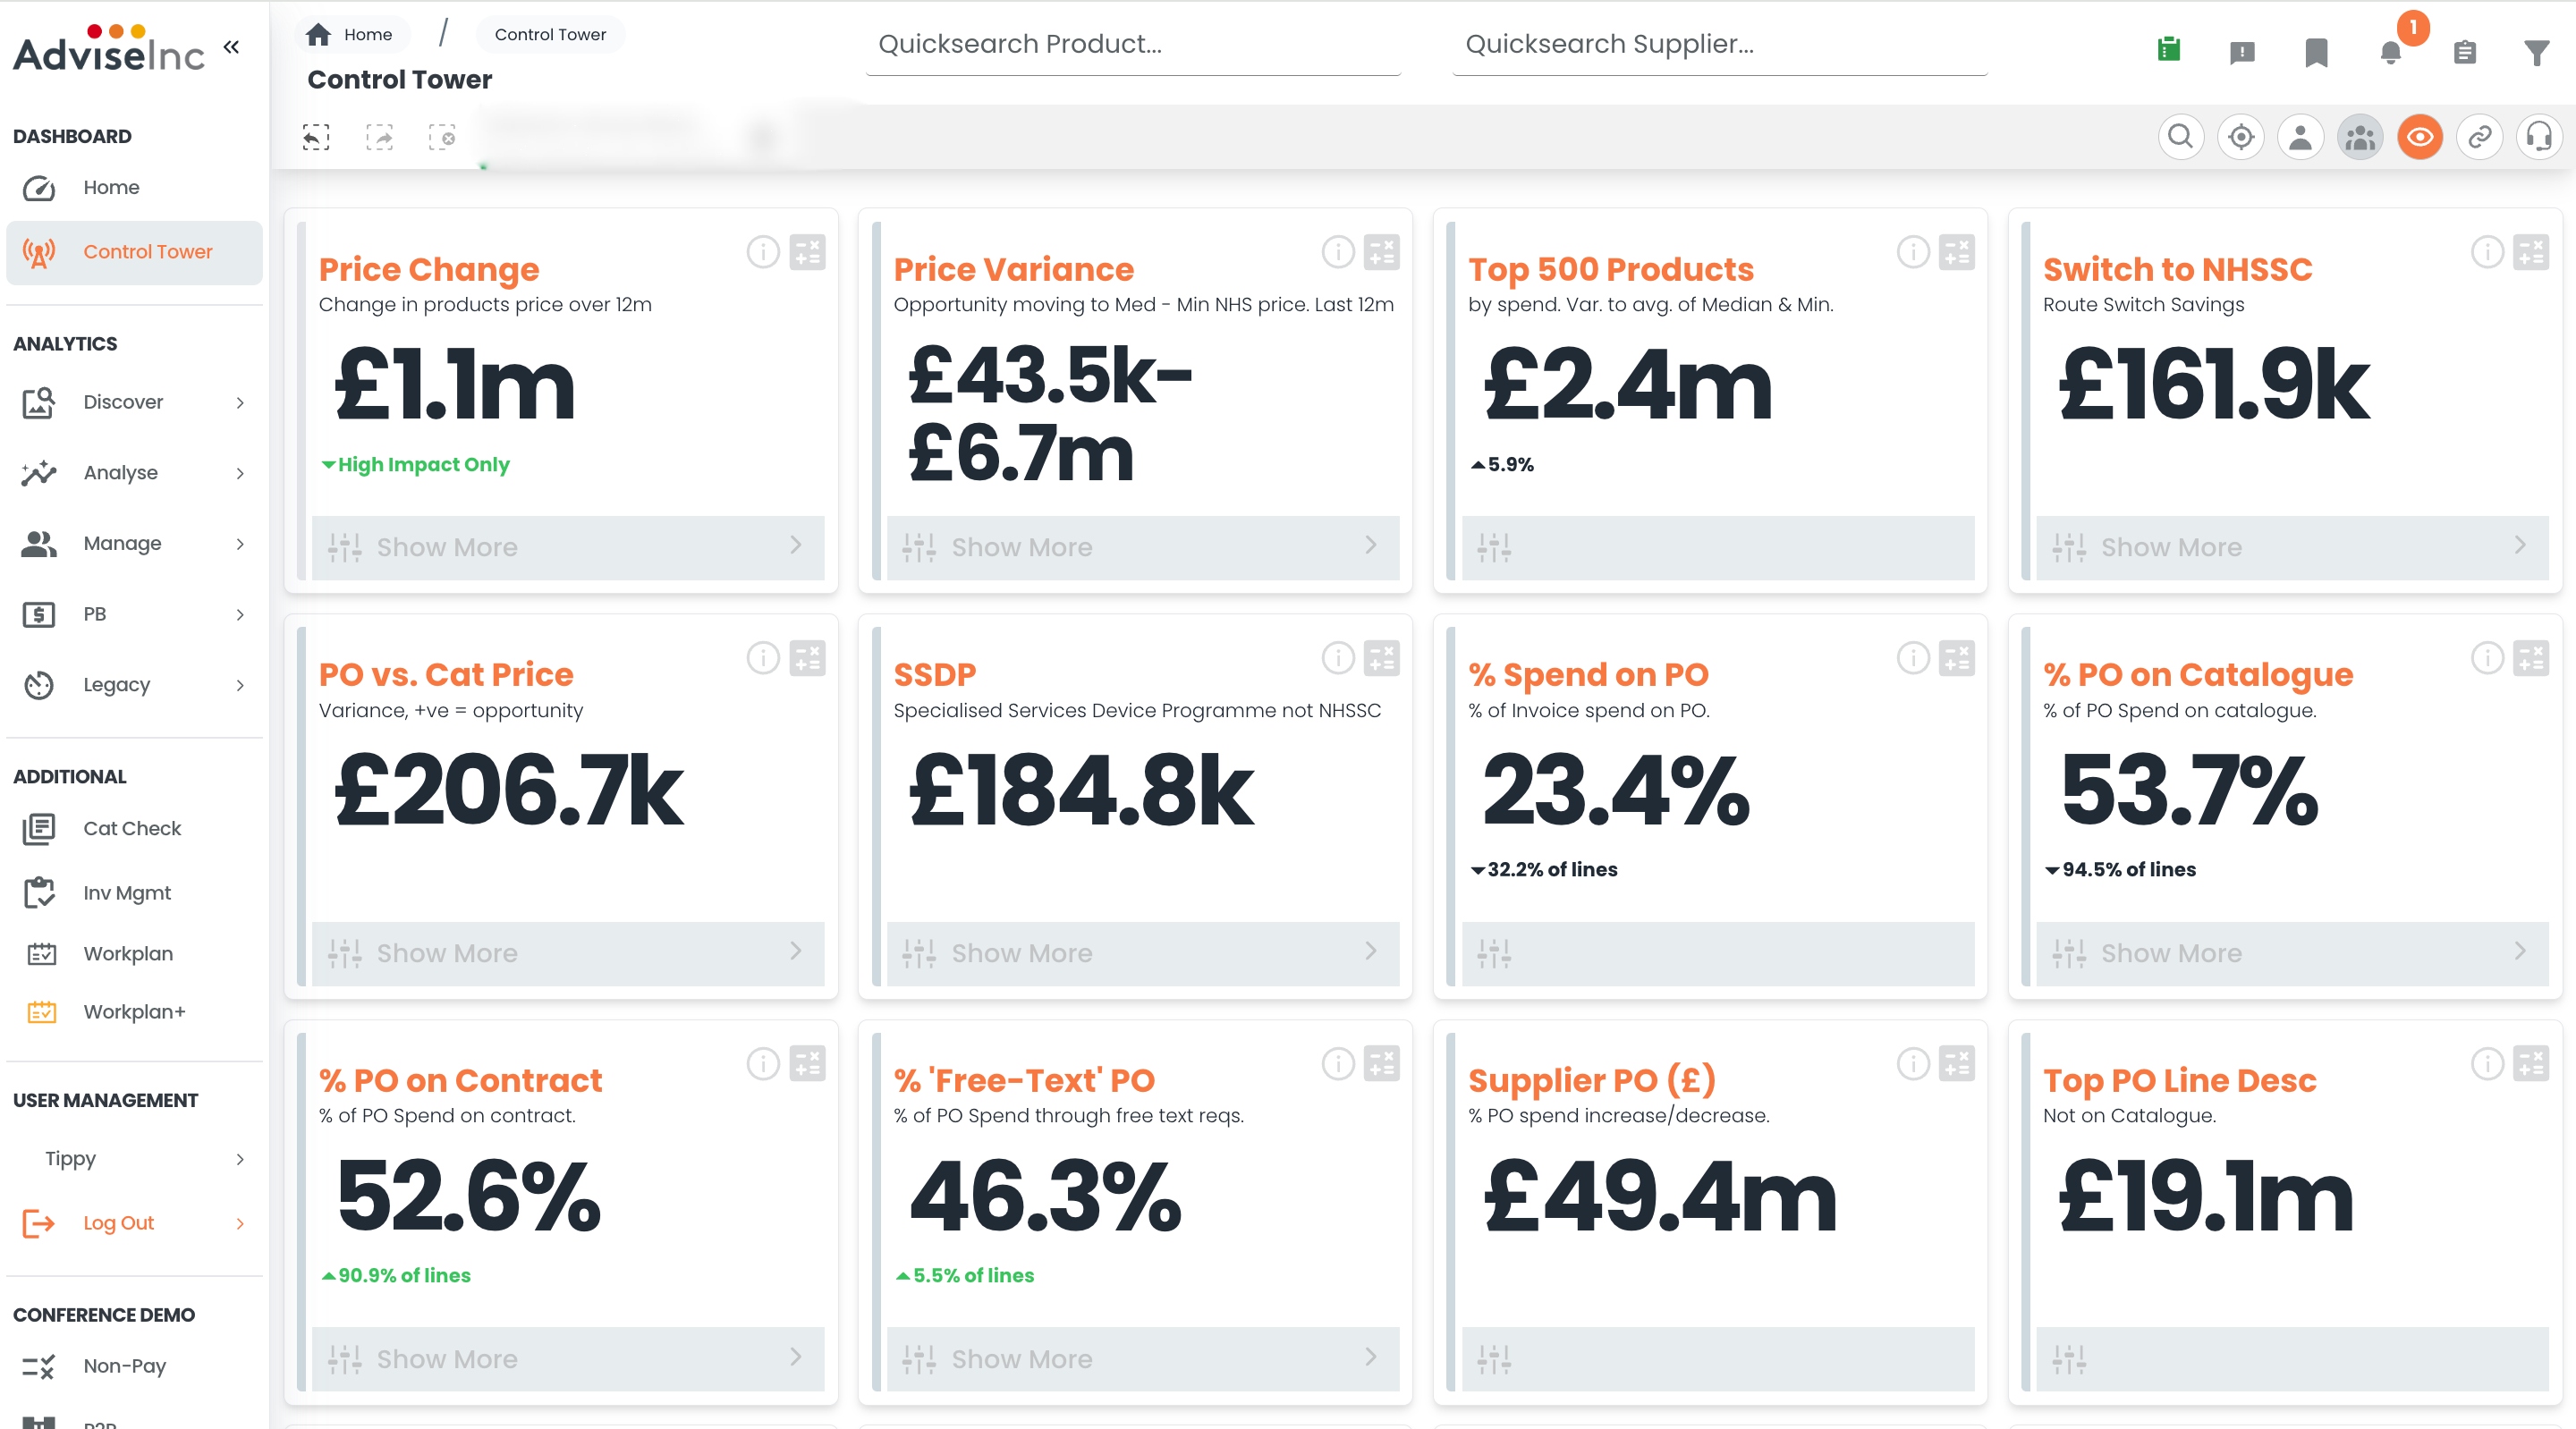
Task: Click the target locate icon
Action: coord(2241,137)
